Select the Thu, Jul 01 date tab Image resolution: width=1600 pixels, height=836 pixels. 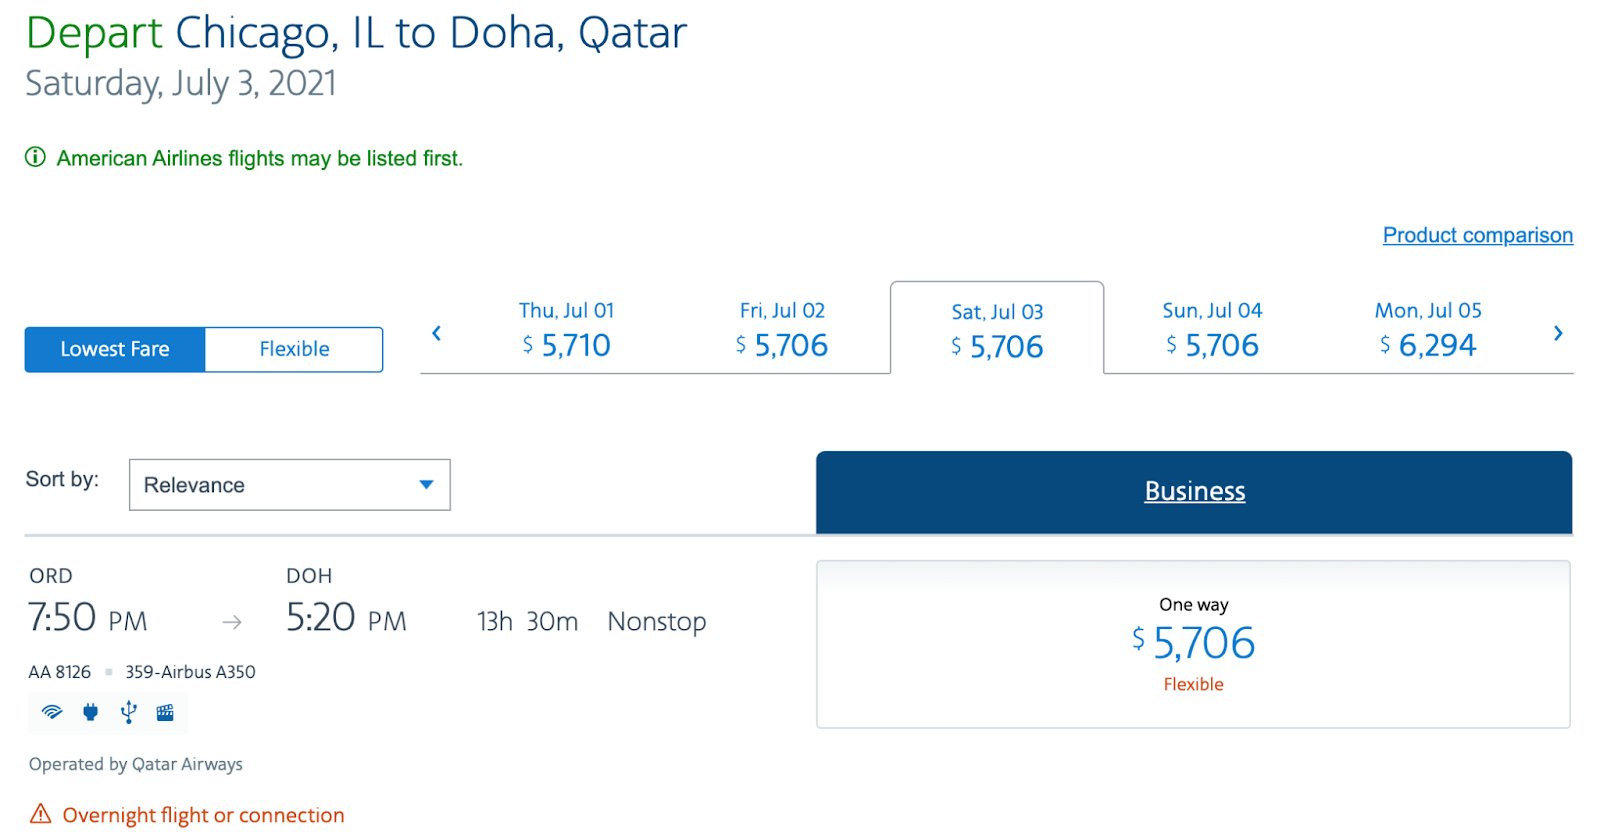click(x=566, y=329)
